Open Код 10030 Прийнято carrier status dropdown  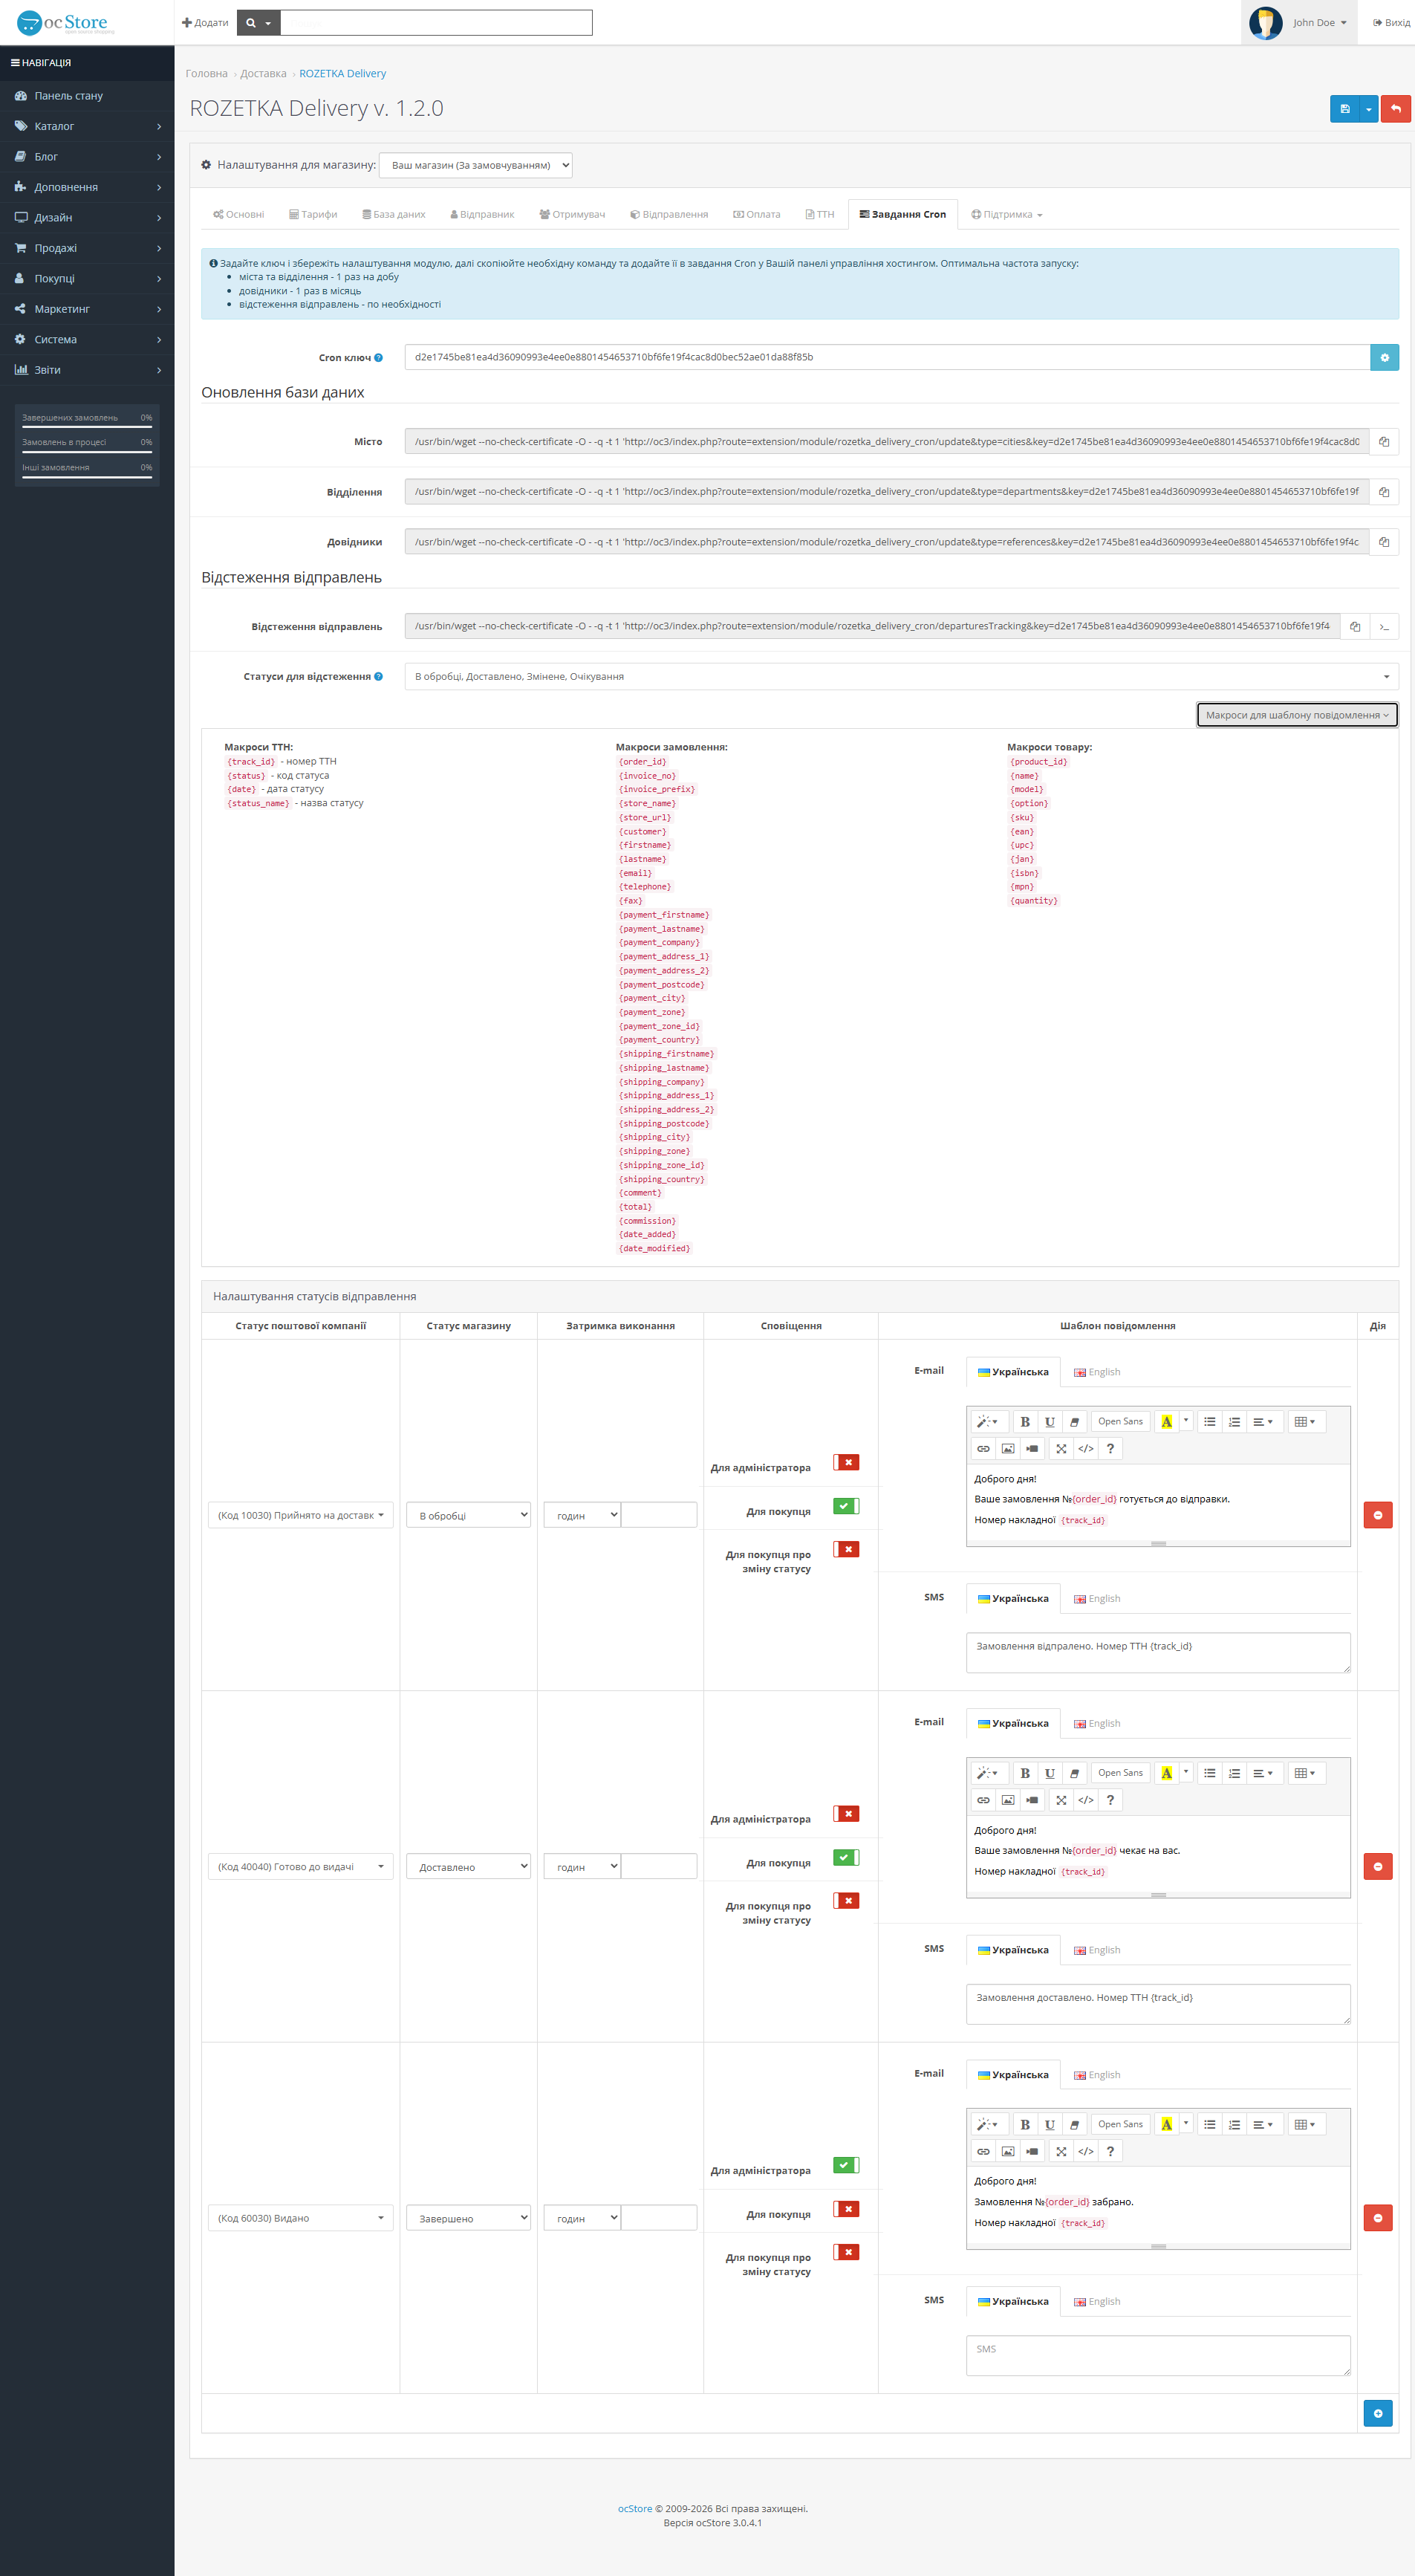[x=301, y=1515]
